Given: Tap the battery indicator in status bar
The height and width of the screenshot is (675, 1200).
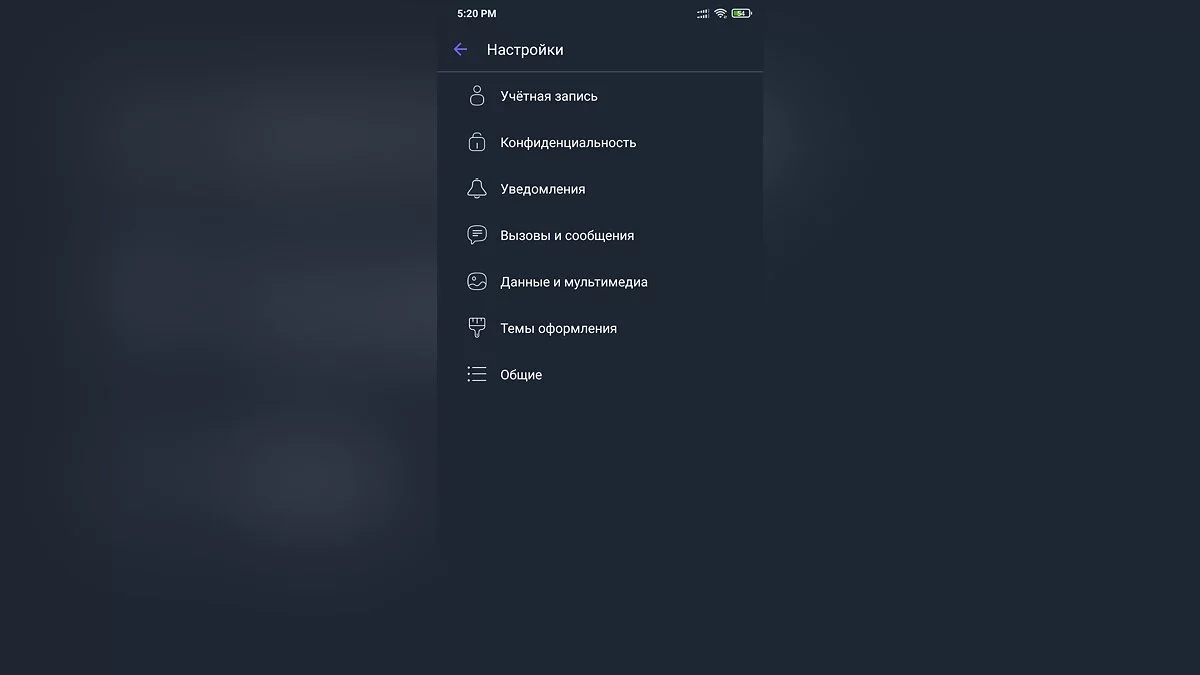Looking at the screenshot, I should pyautogui.click(x=741, y=14).
